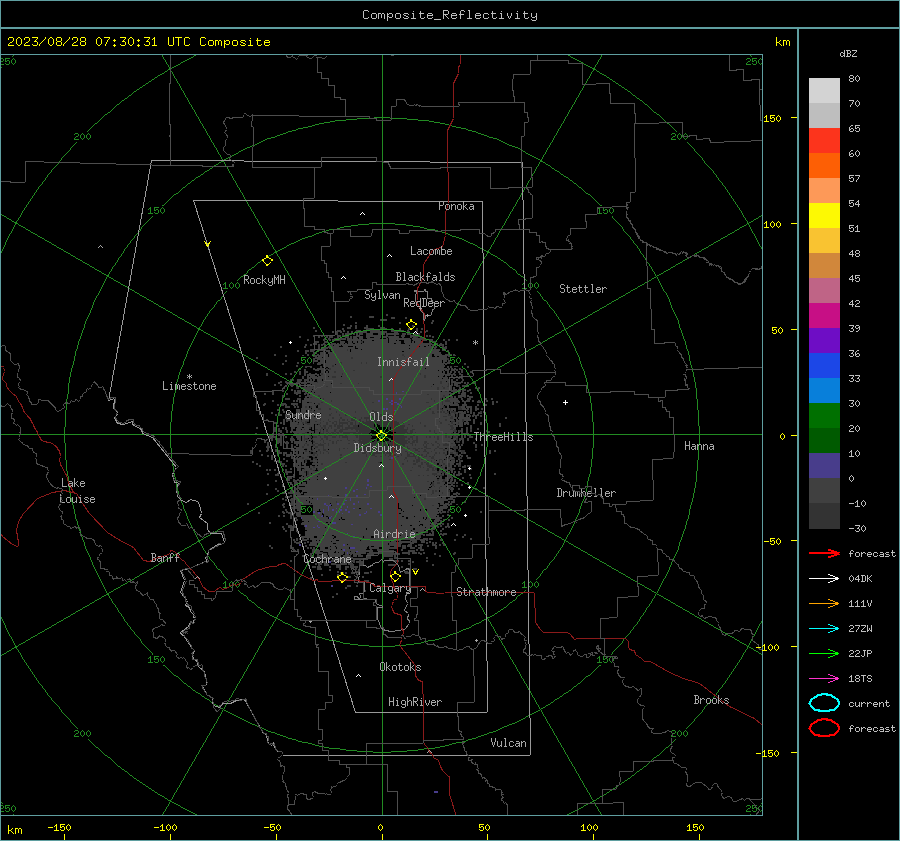Viewport: 900px width, 841px height.
Task: Click the white plus marker west of Hanna
Action: coord(565,402)
